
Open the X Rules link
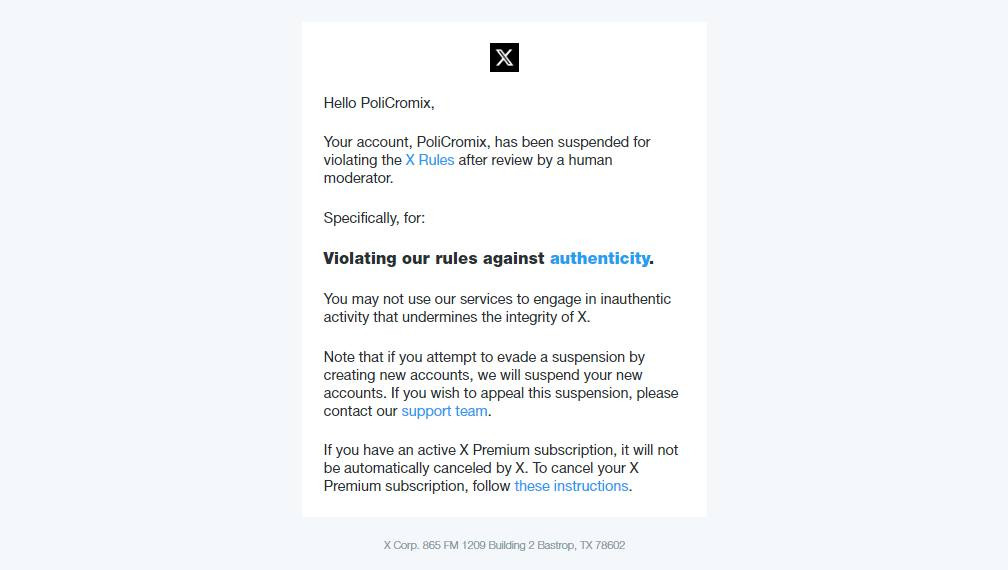click(429, 160)
